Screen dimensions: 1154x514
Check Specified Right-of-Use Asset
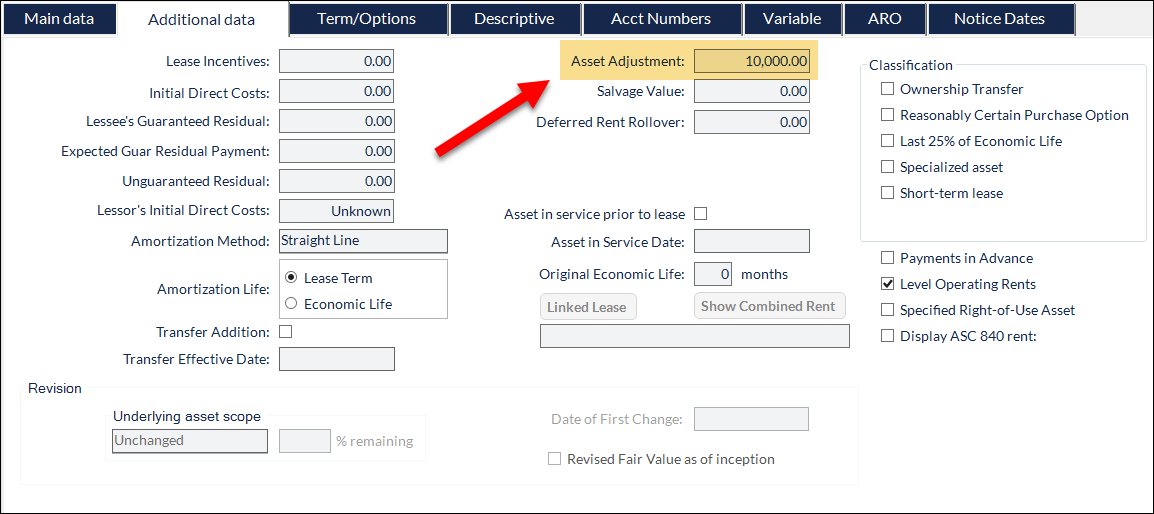887,309
